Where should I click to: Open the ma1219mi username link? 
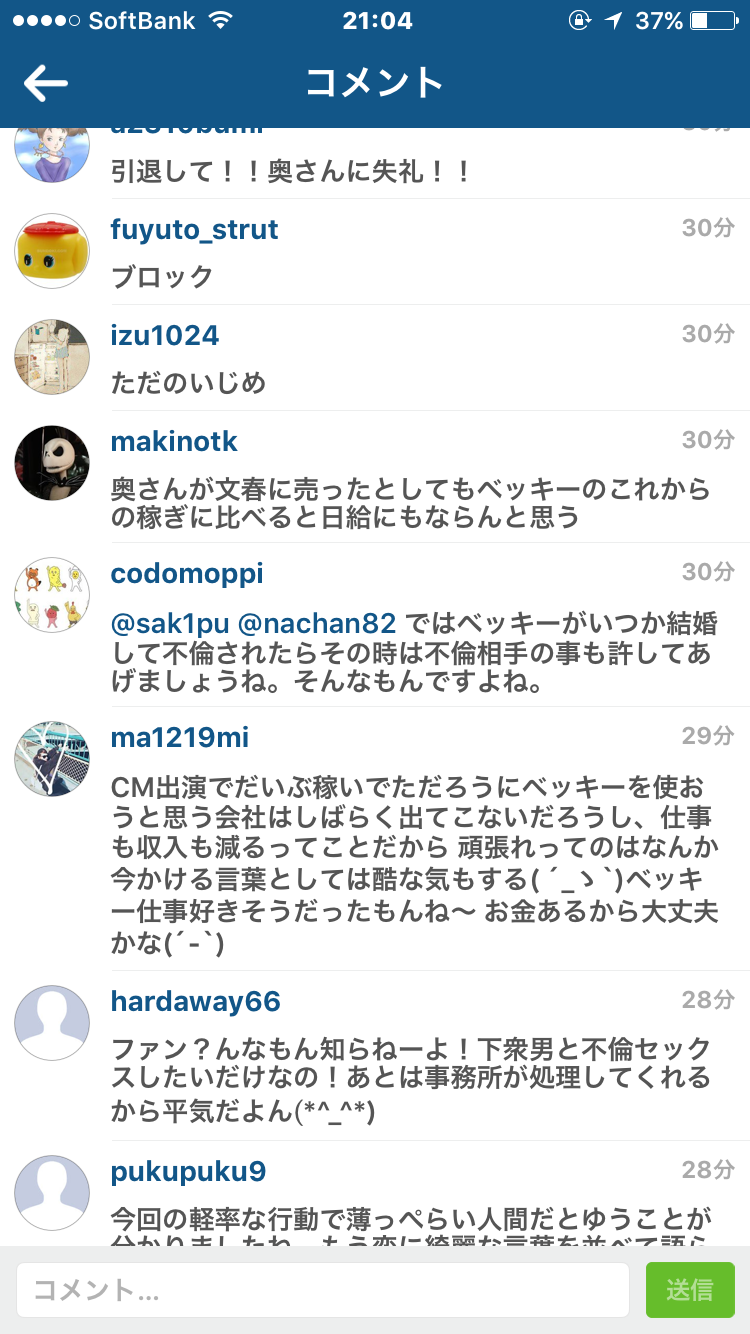click(x=179, y=738)
